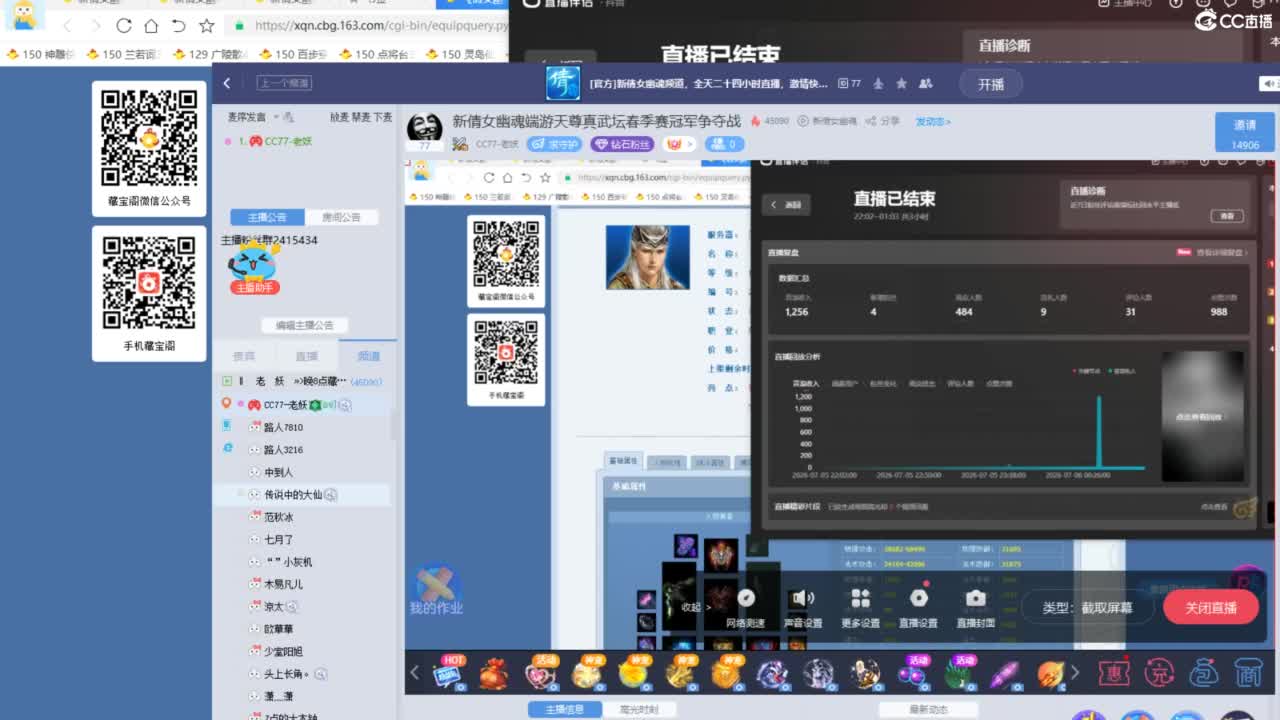
Task: Click the 直播封面 camera icon
Action: pyautogui.click(x=976, y=608)
